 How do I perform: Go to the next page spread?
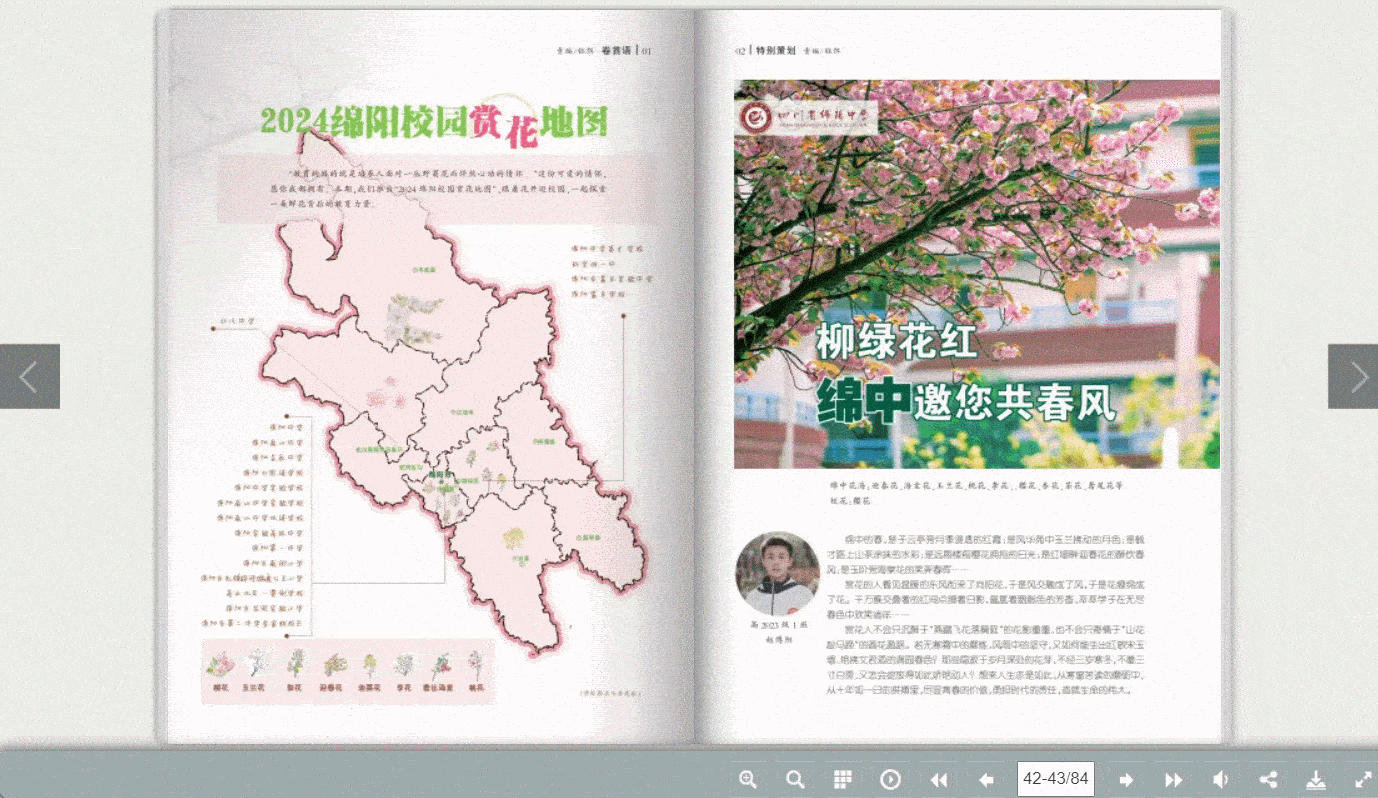1127,779
